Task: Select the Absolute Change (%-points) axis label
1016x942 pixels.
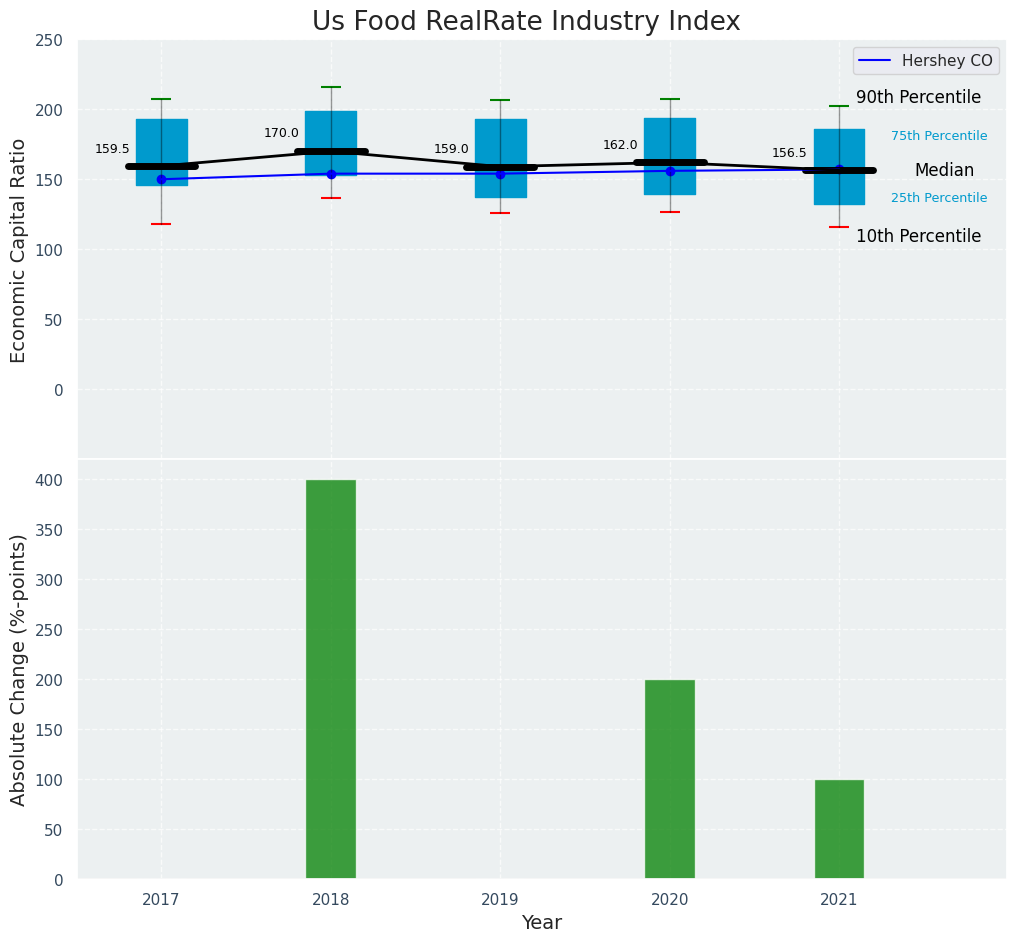Action: 19,670
